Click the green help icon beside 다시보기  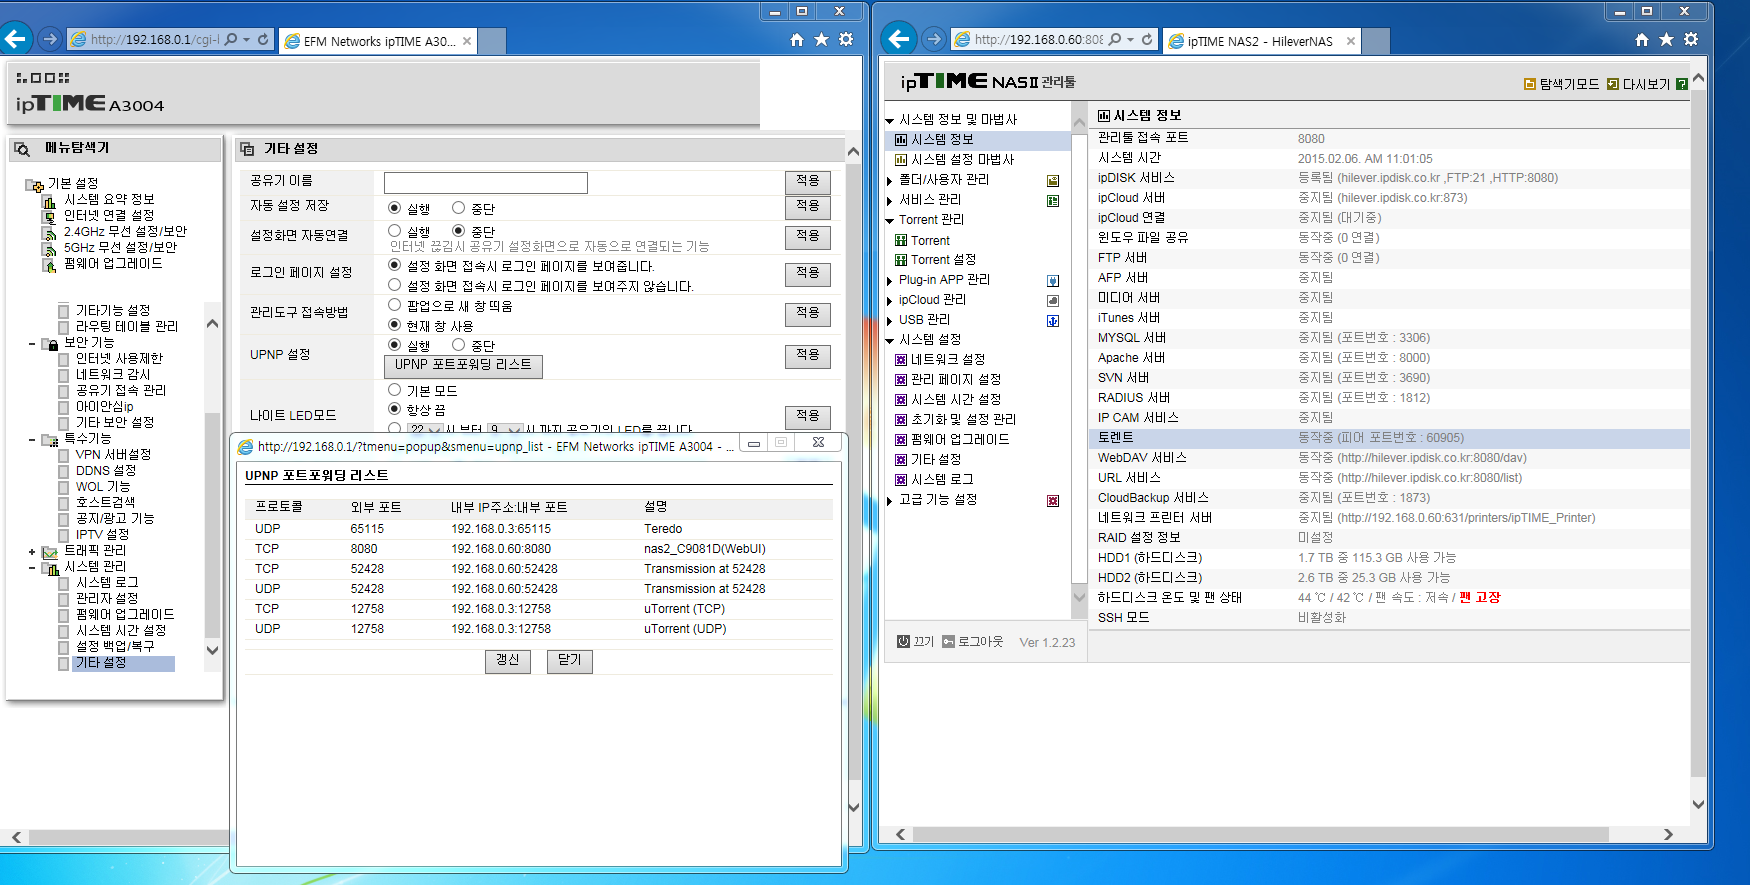1682,84
